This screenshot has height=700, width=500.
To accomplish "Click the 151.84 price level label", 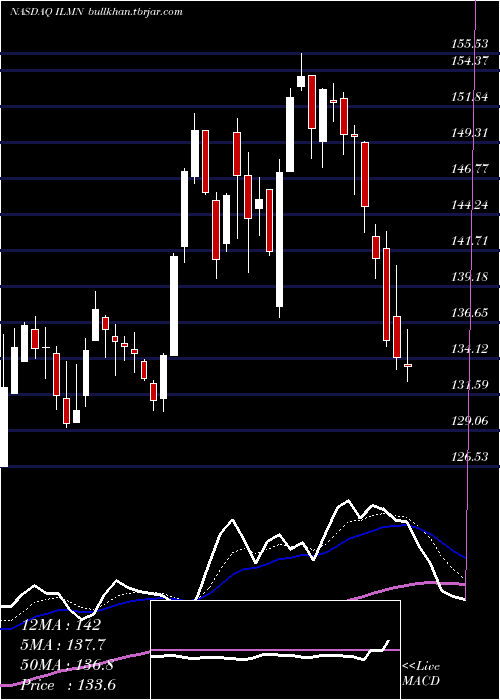I will point(469,97).
